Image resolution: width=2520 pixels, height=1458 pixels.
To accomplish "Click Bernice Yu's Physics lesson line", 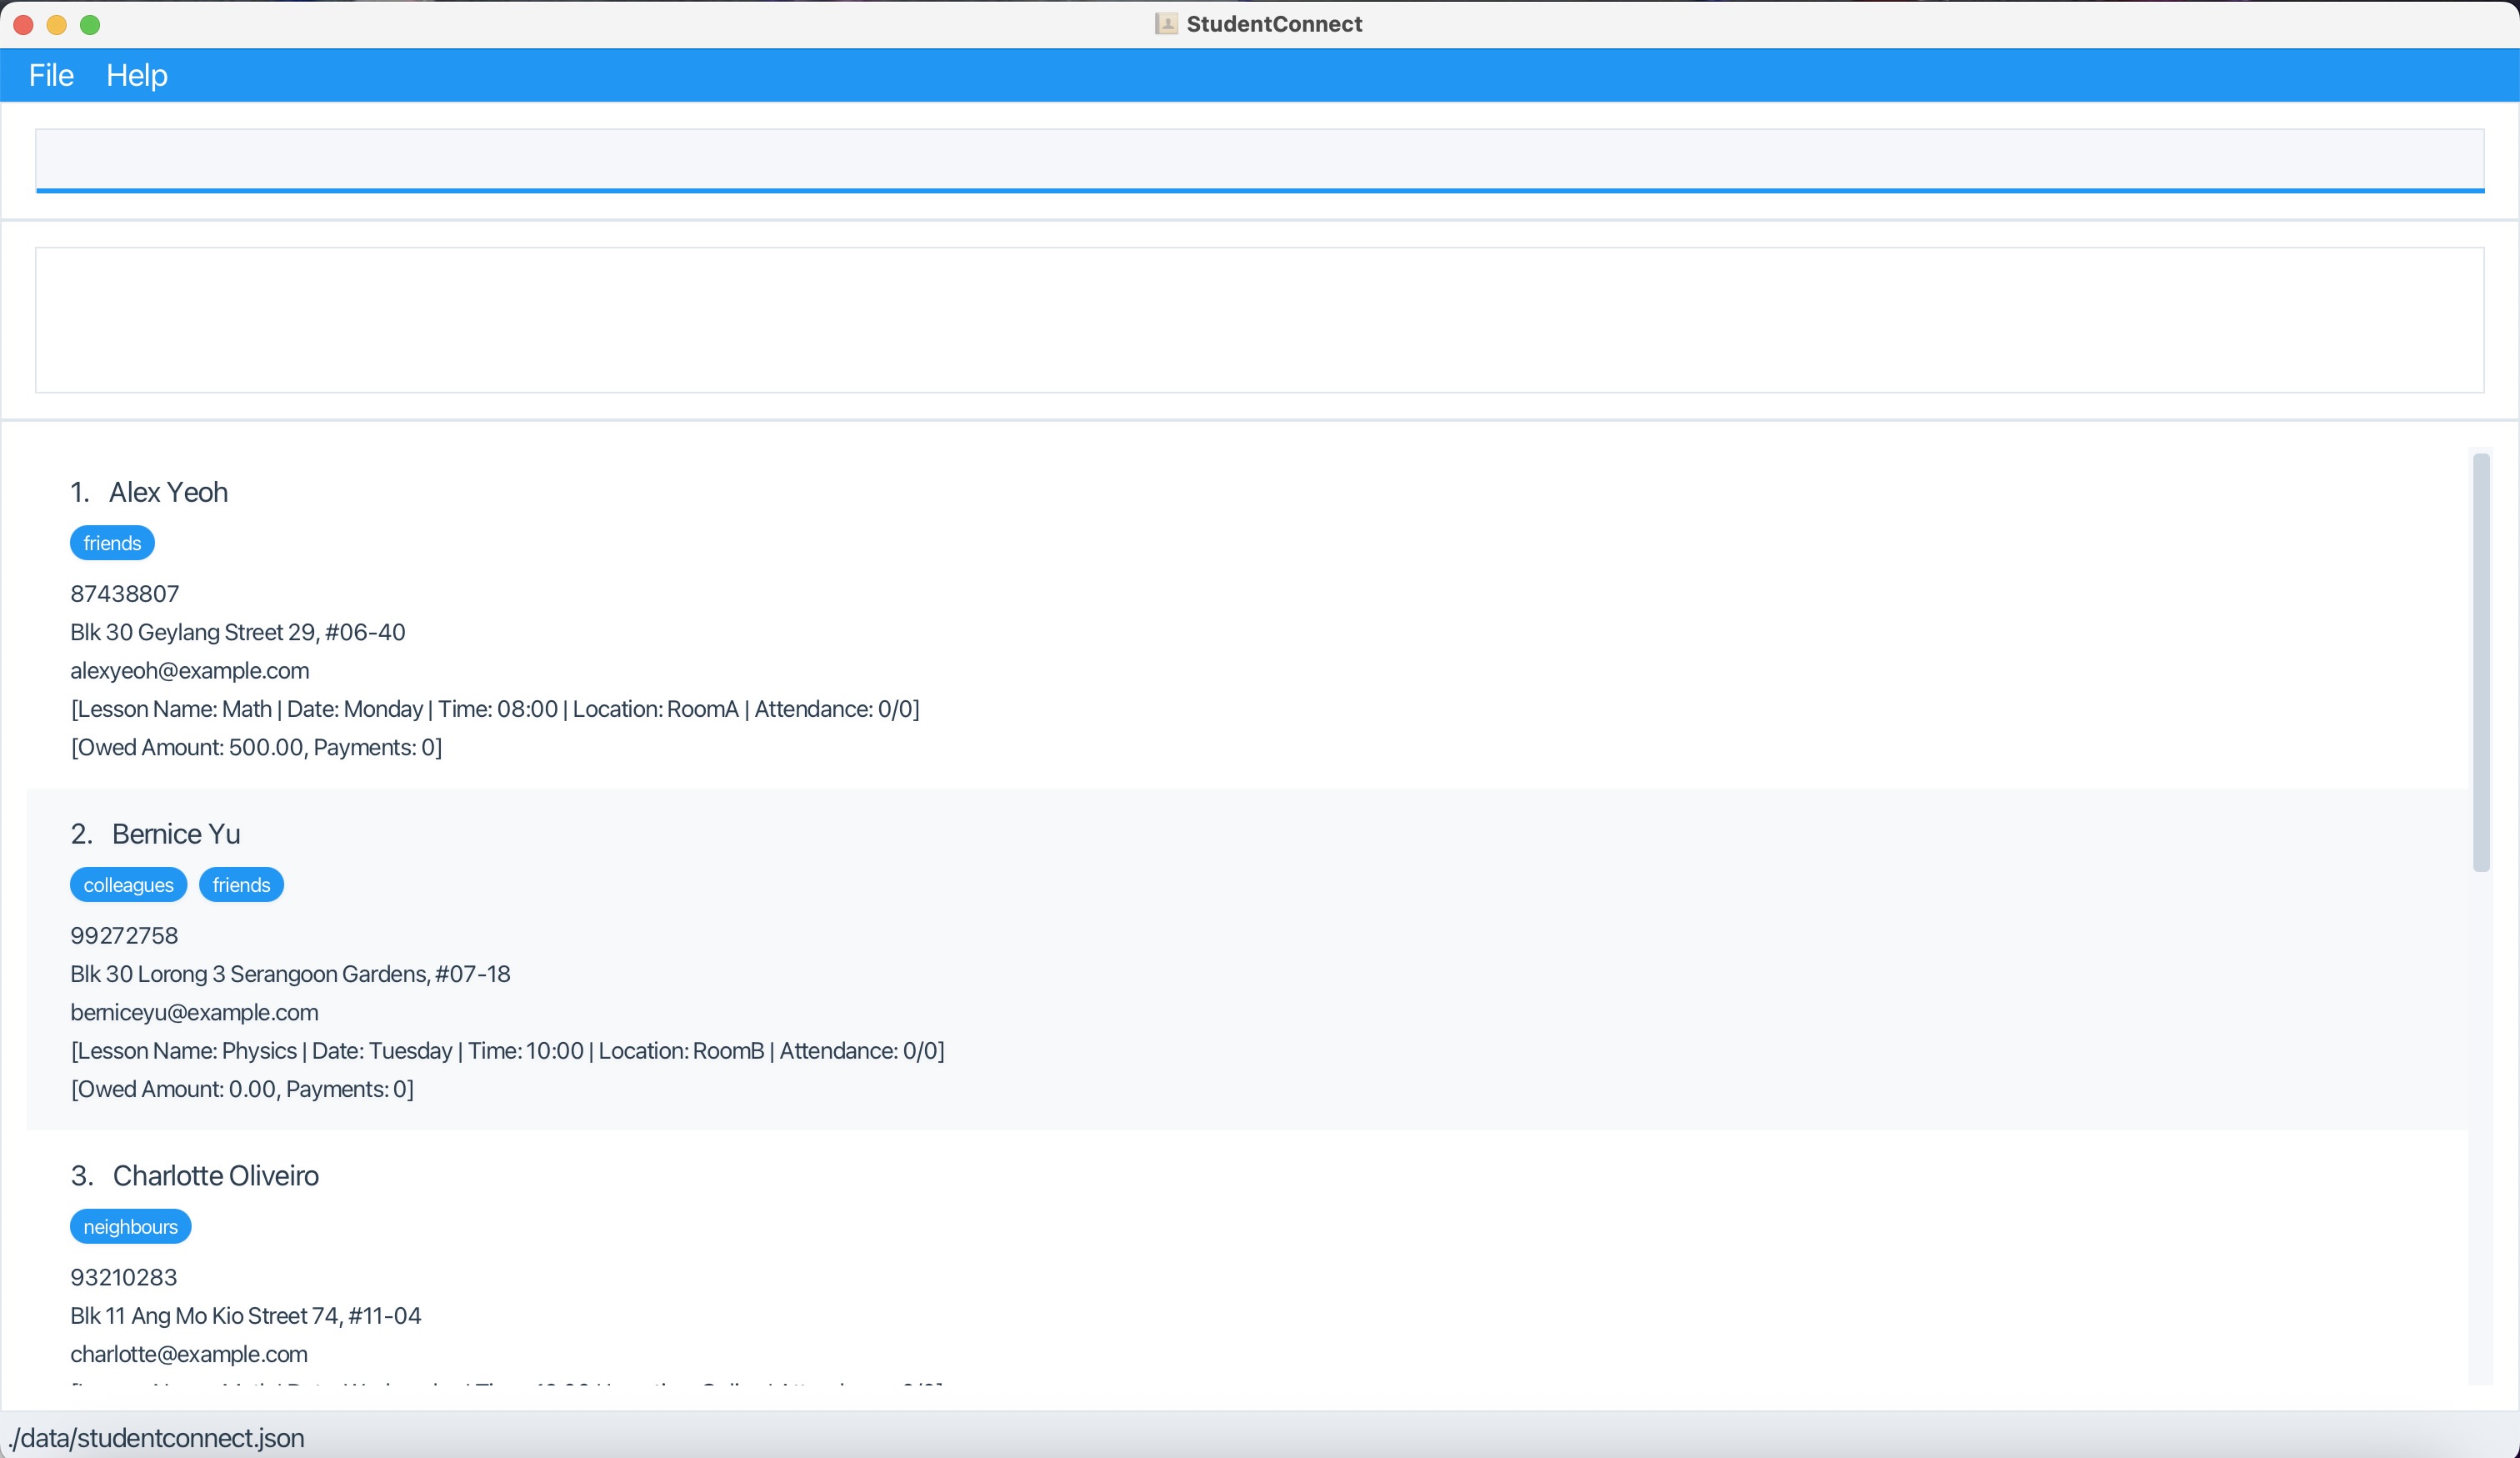I will pos(507,1051).
